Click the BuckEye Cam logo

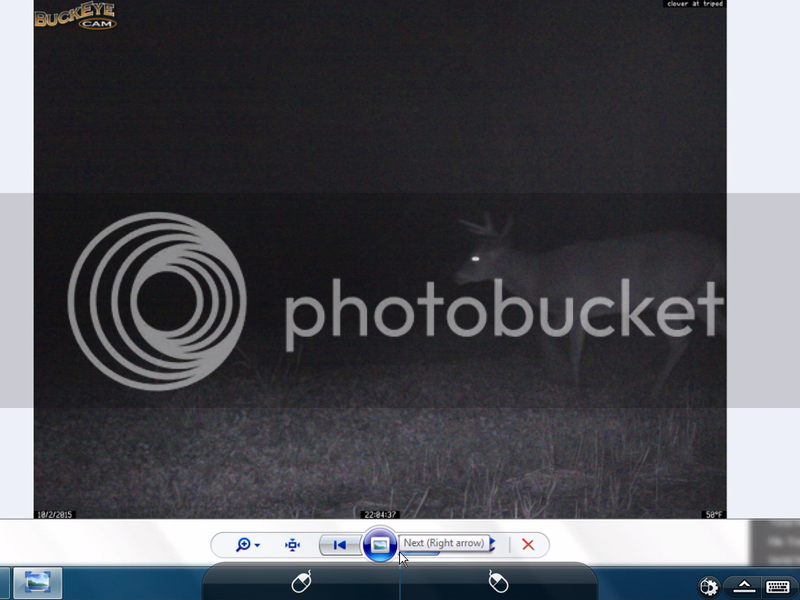(76, 16)
